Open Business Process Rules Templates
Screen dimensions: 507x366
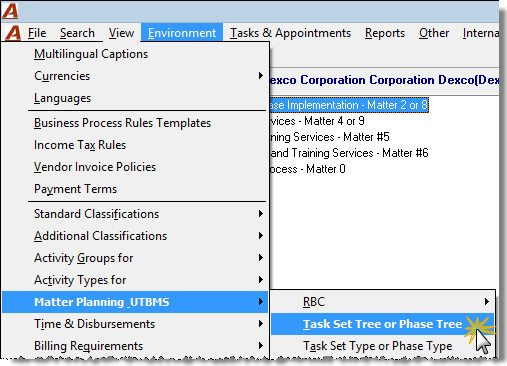tap(135, 123)
